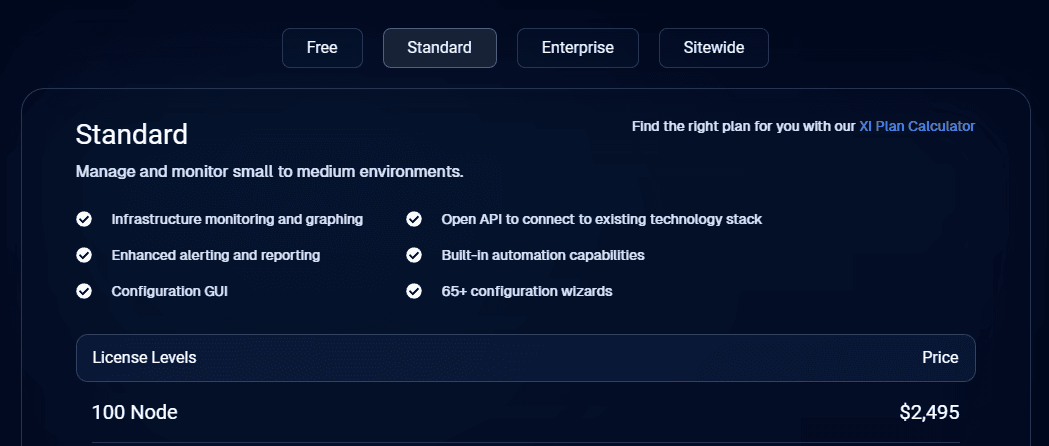Click 'Configuration GUI' feature text
1049x446 pixels.
tap(170, 292)
